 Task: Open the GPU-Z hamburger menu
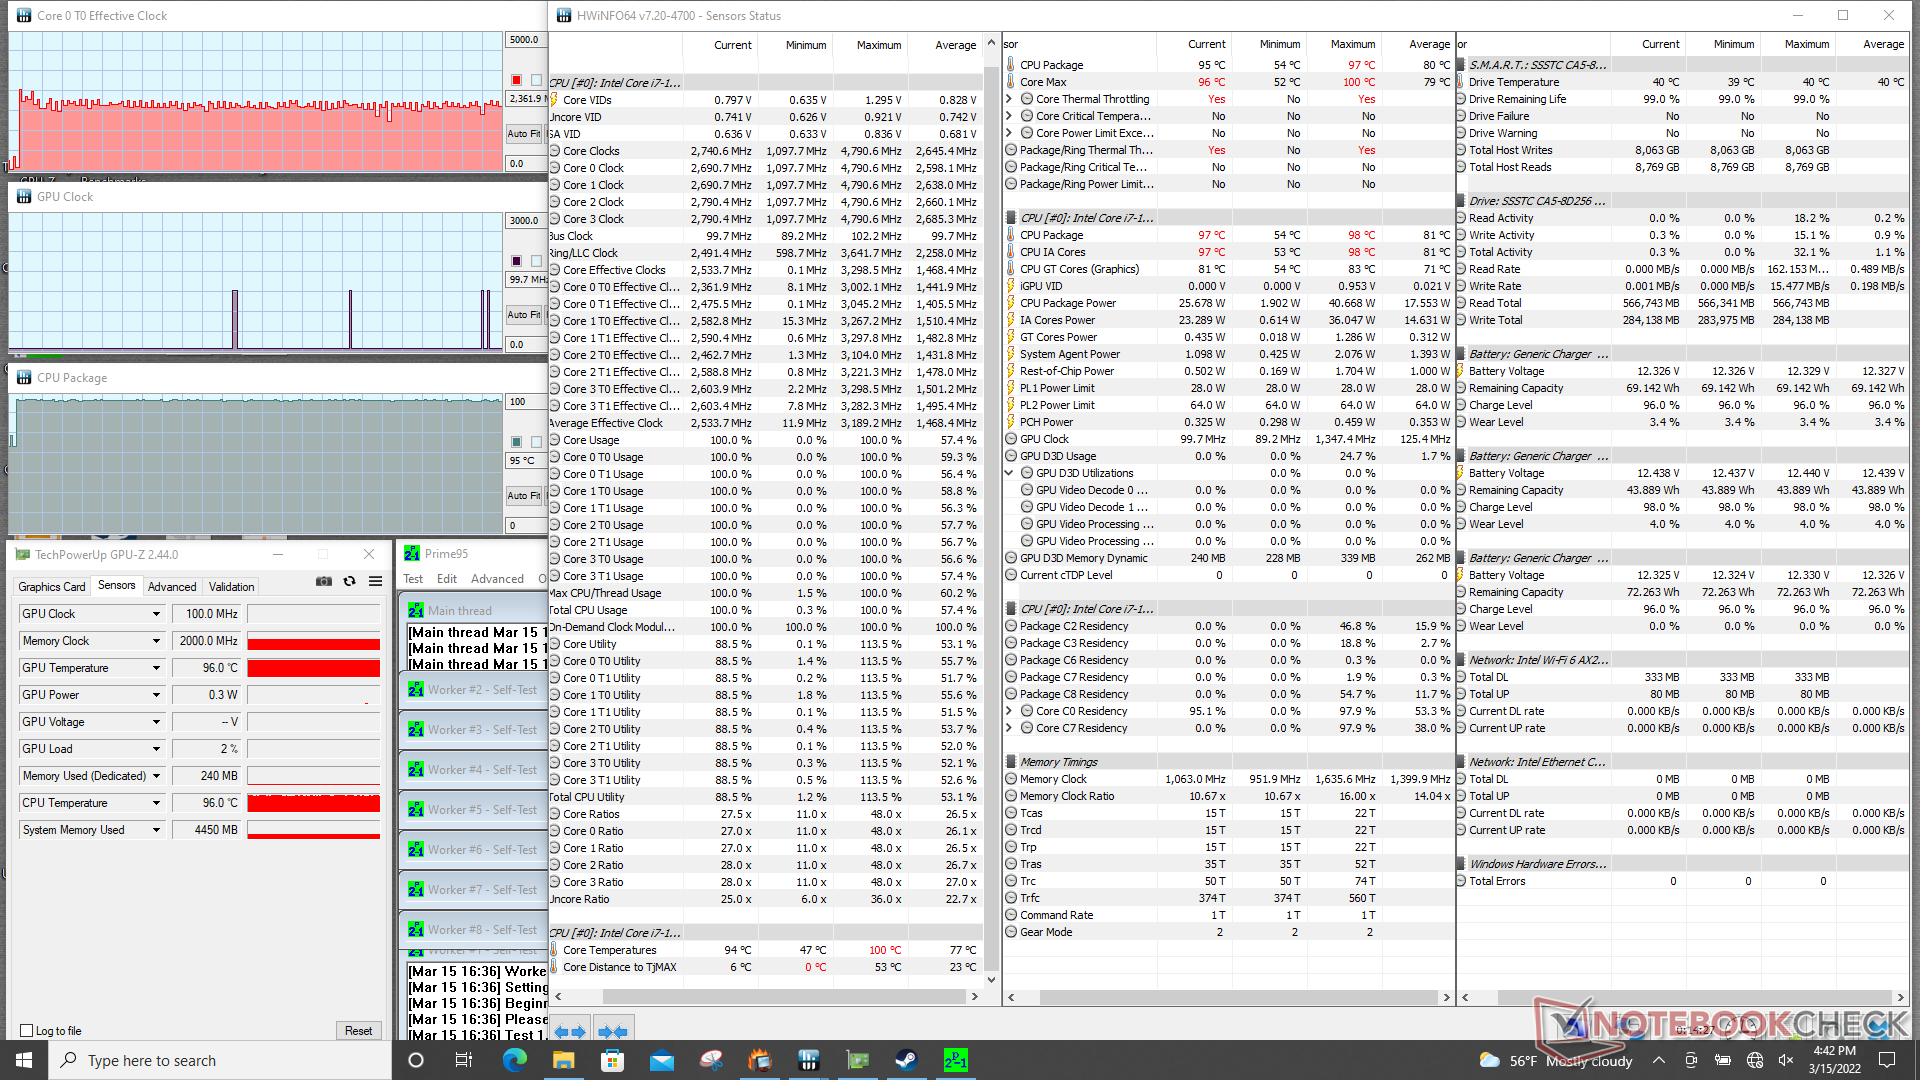[375, 581]
